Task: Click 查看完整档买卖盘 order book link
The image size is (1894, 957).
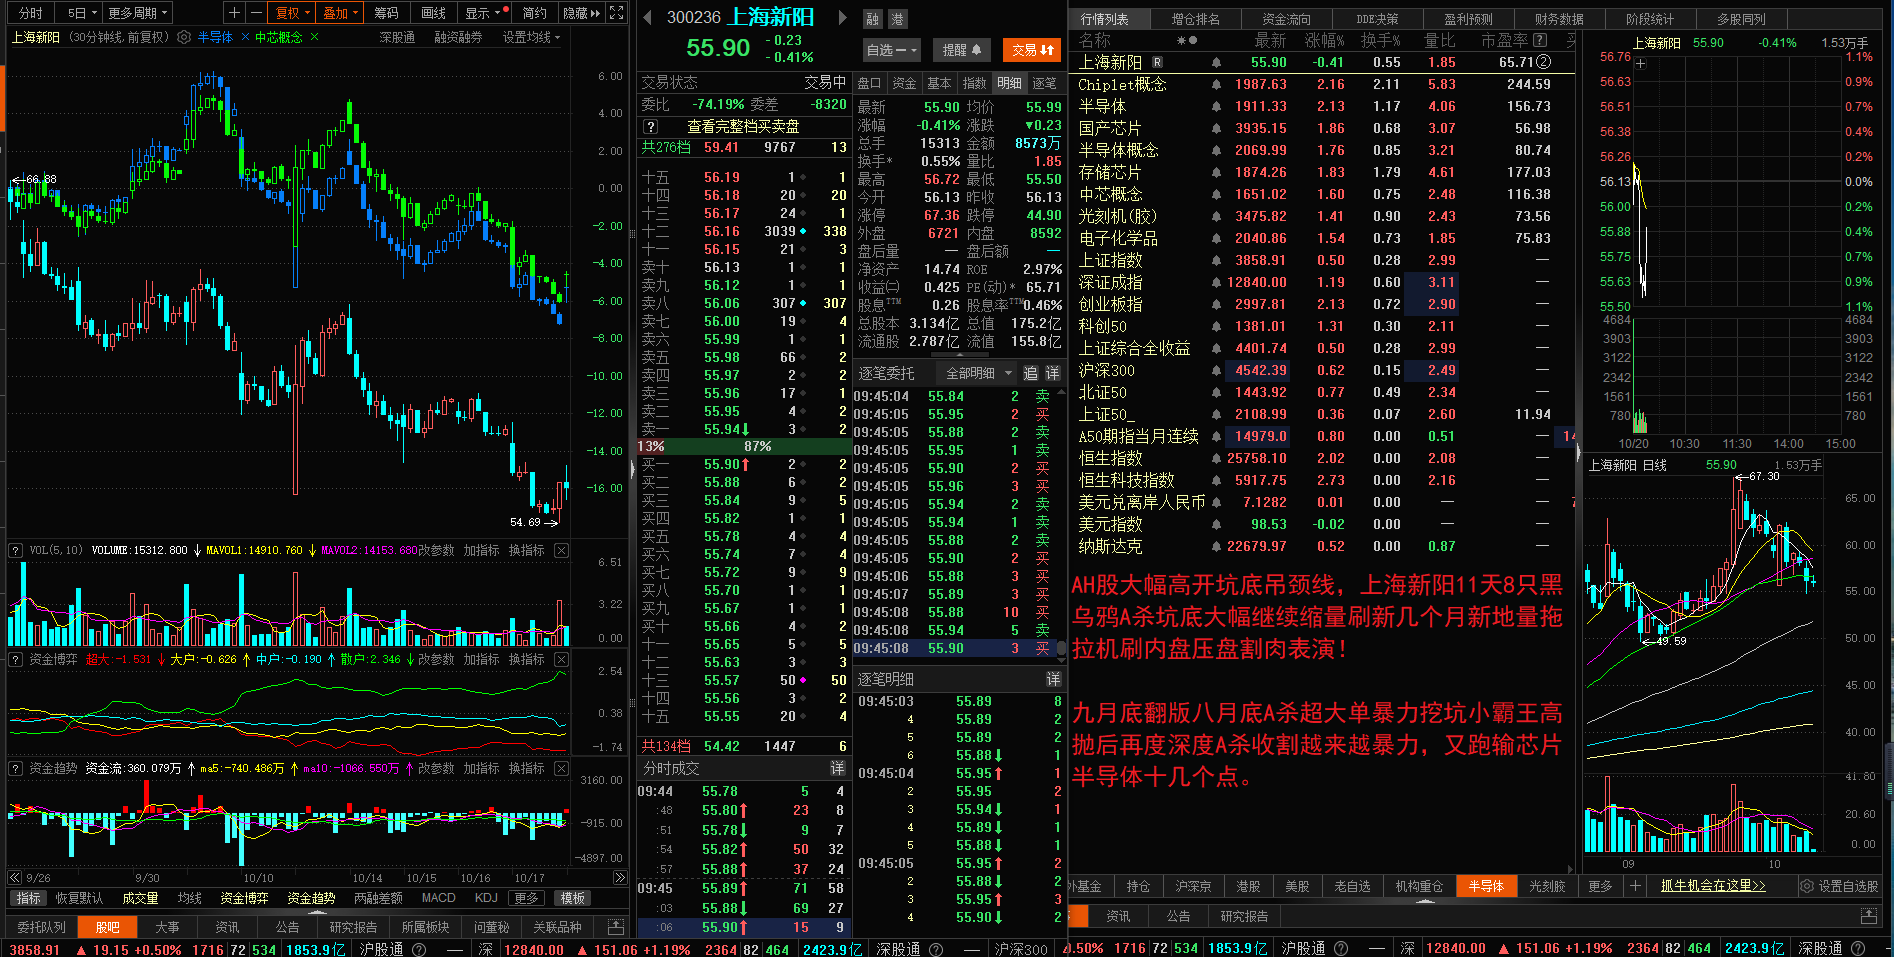Action: (743, 127)
